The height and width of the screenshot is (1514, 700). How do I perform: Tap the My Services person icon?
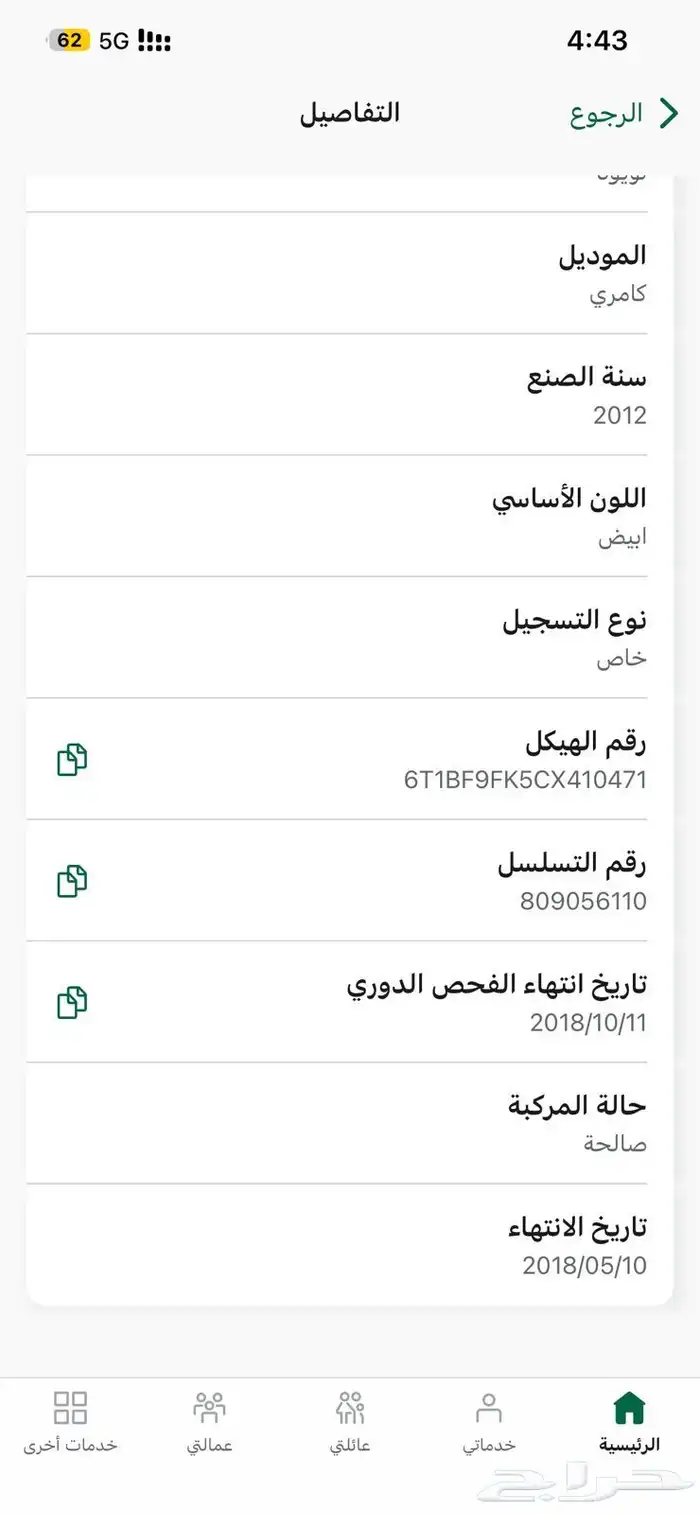pos(489,1408)
